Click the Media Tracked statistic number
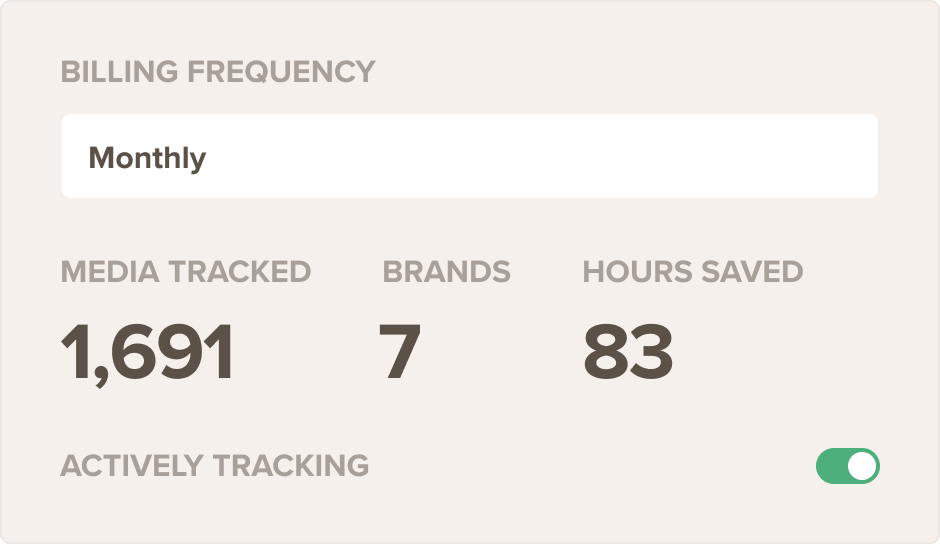Viewport: 940px width, 544px height. coord(147,353)
